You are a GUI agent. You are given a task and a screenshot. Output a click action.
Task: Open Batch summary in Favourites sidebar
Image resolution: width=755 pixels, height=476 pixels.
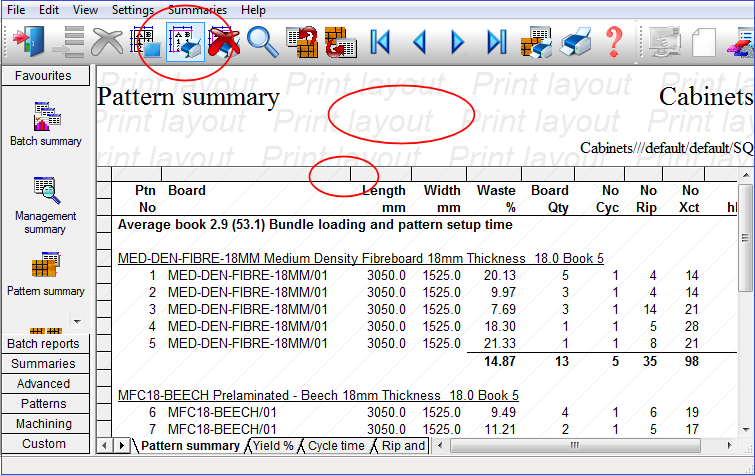click(x=46, y=124)
